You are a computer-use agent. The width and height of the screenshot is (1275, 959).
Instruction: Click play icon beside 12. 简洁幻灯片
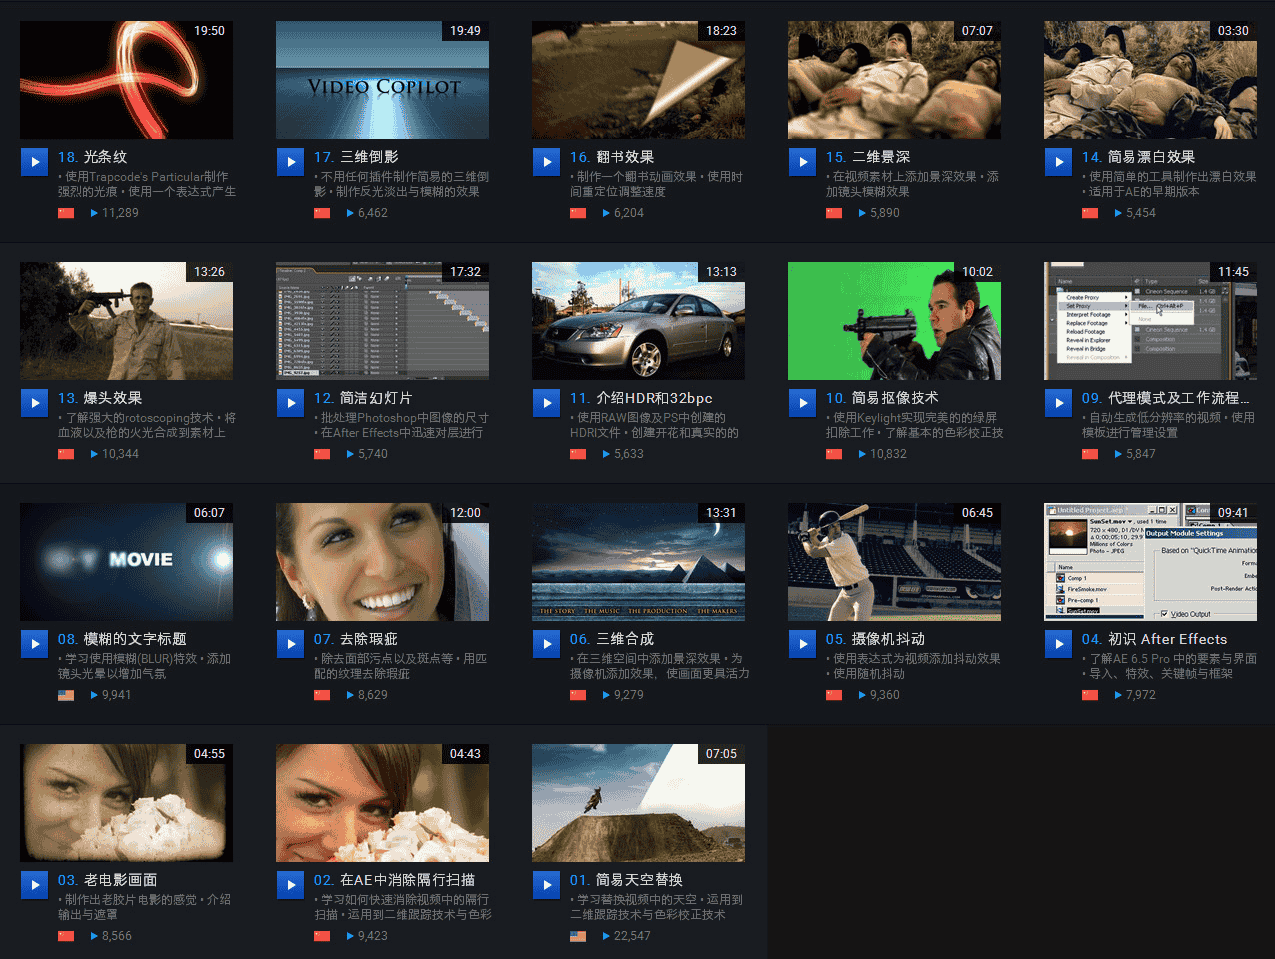tap(290, 402)
